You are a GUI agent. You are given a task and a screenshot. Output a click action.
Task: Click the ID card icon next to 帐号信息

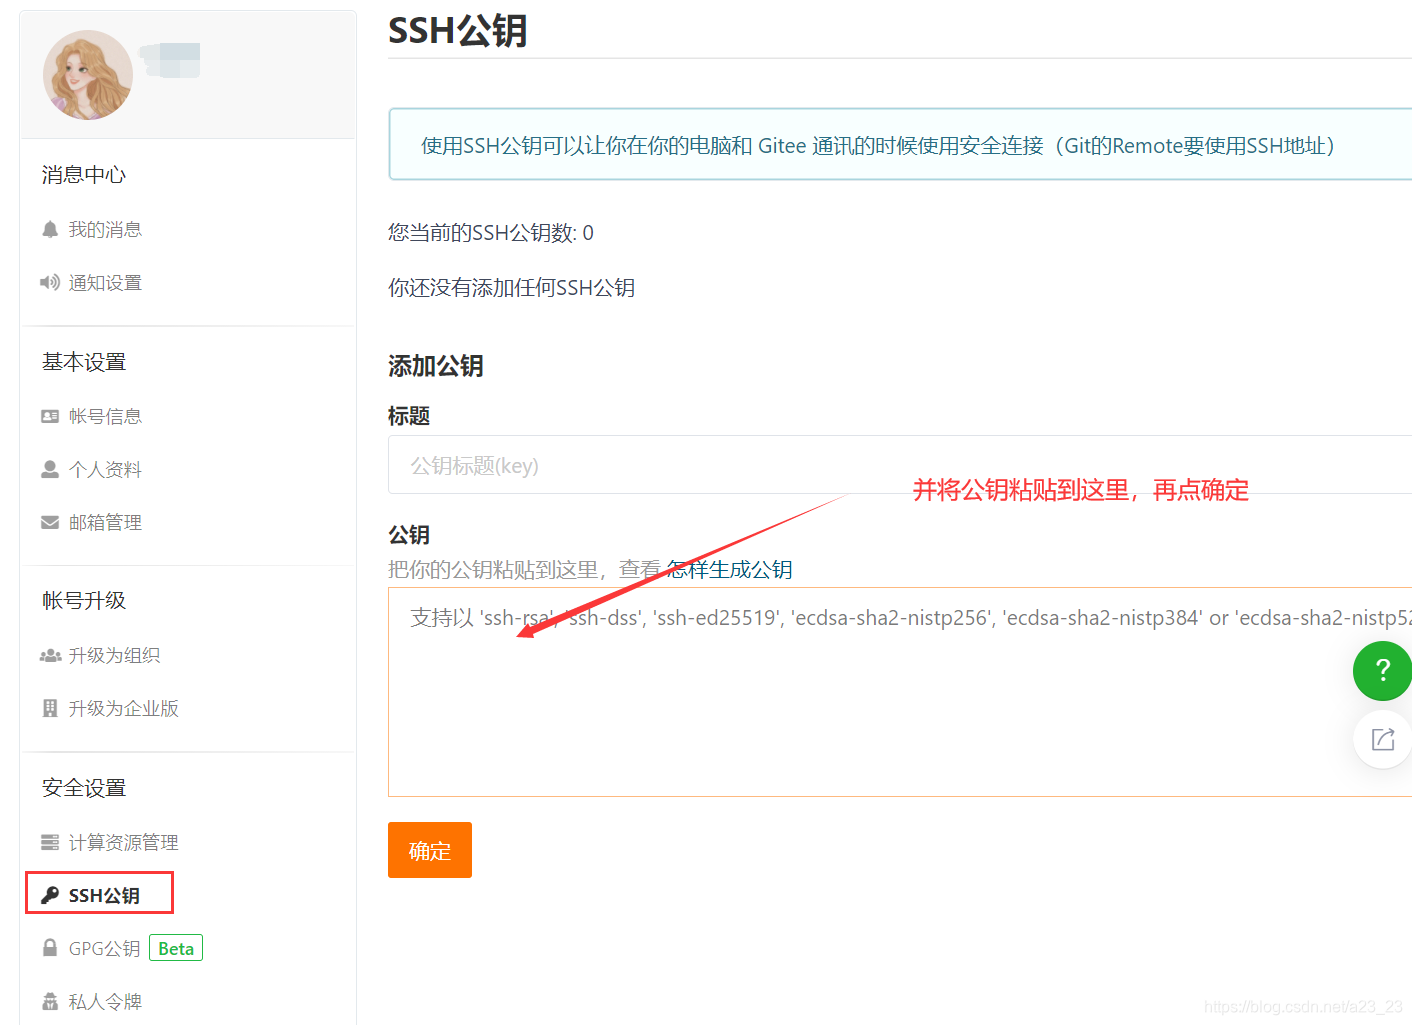pos(49,415)
